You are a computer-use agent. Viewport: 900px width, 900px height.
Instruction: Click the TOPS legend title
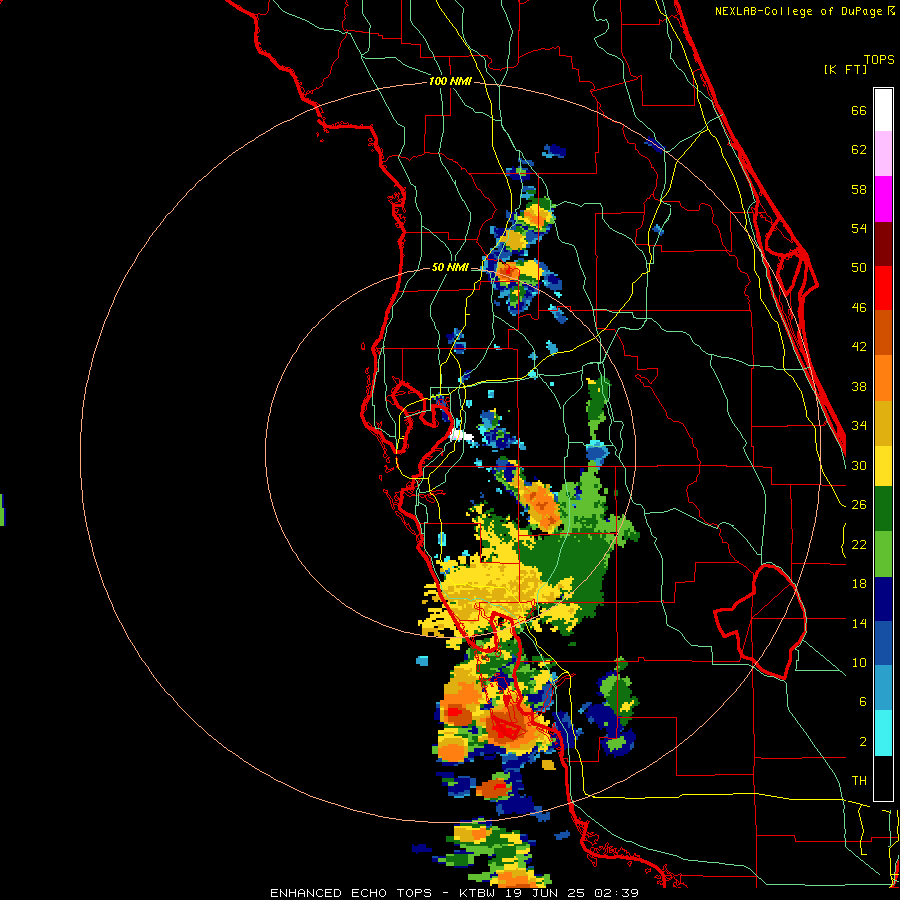click(879, 60)
